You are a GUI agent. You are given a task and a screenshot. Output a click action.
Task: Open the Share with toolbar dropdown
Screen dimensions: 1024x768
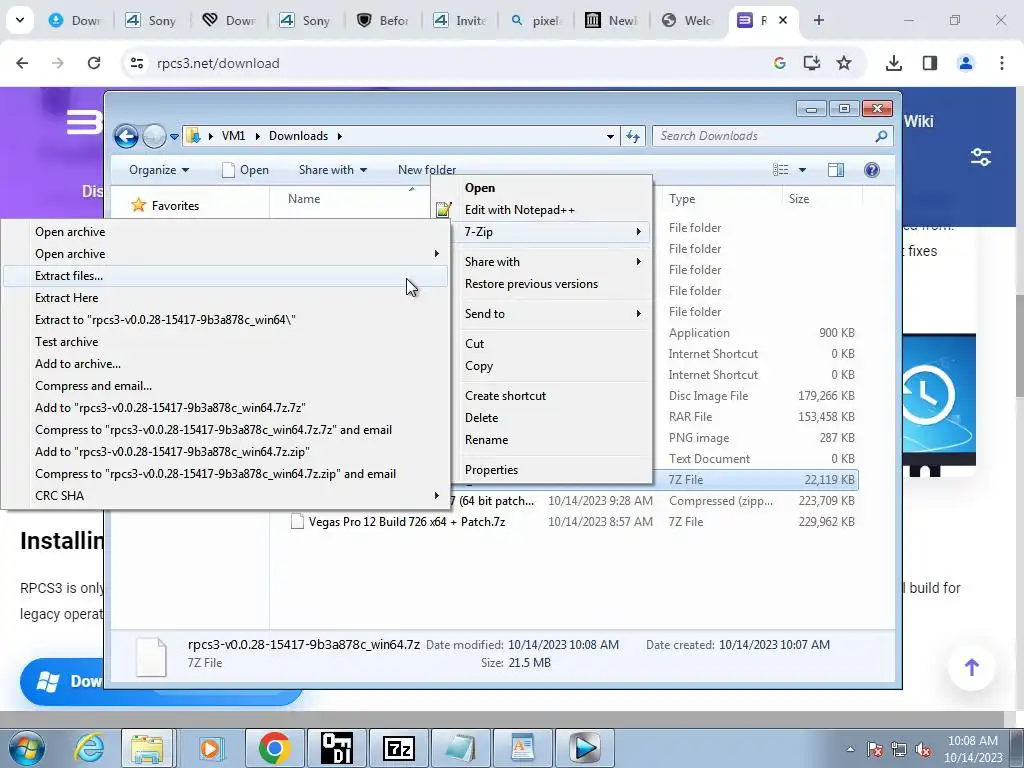point(332,170)
